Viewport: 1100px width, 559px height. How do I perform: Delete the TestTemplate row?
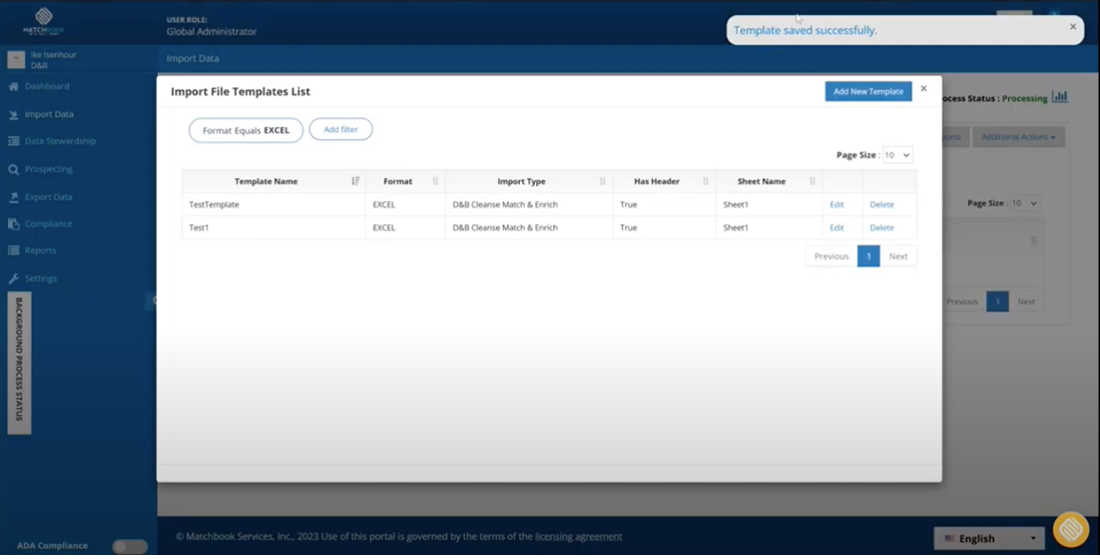(x=882, y=205)
